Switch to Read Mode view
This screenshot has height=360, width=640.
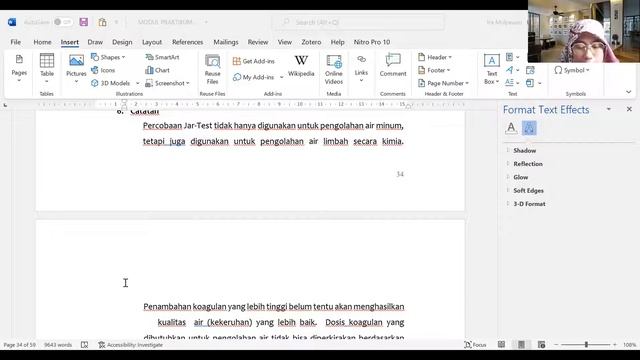click(x=501, y=345)
